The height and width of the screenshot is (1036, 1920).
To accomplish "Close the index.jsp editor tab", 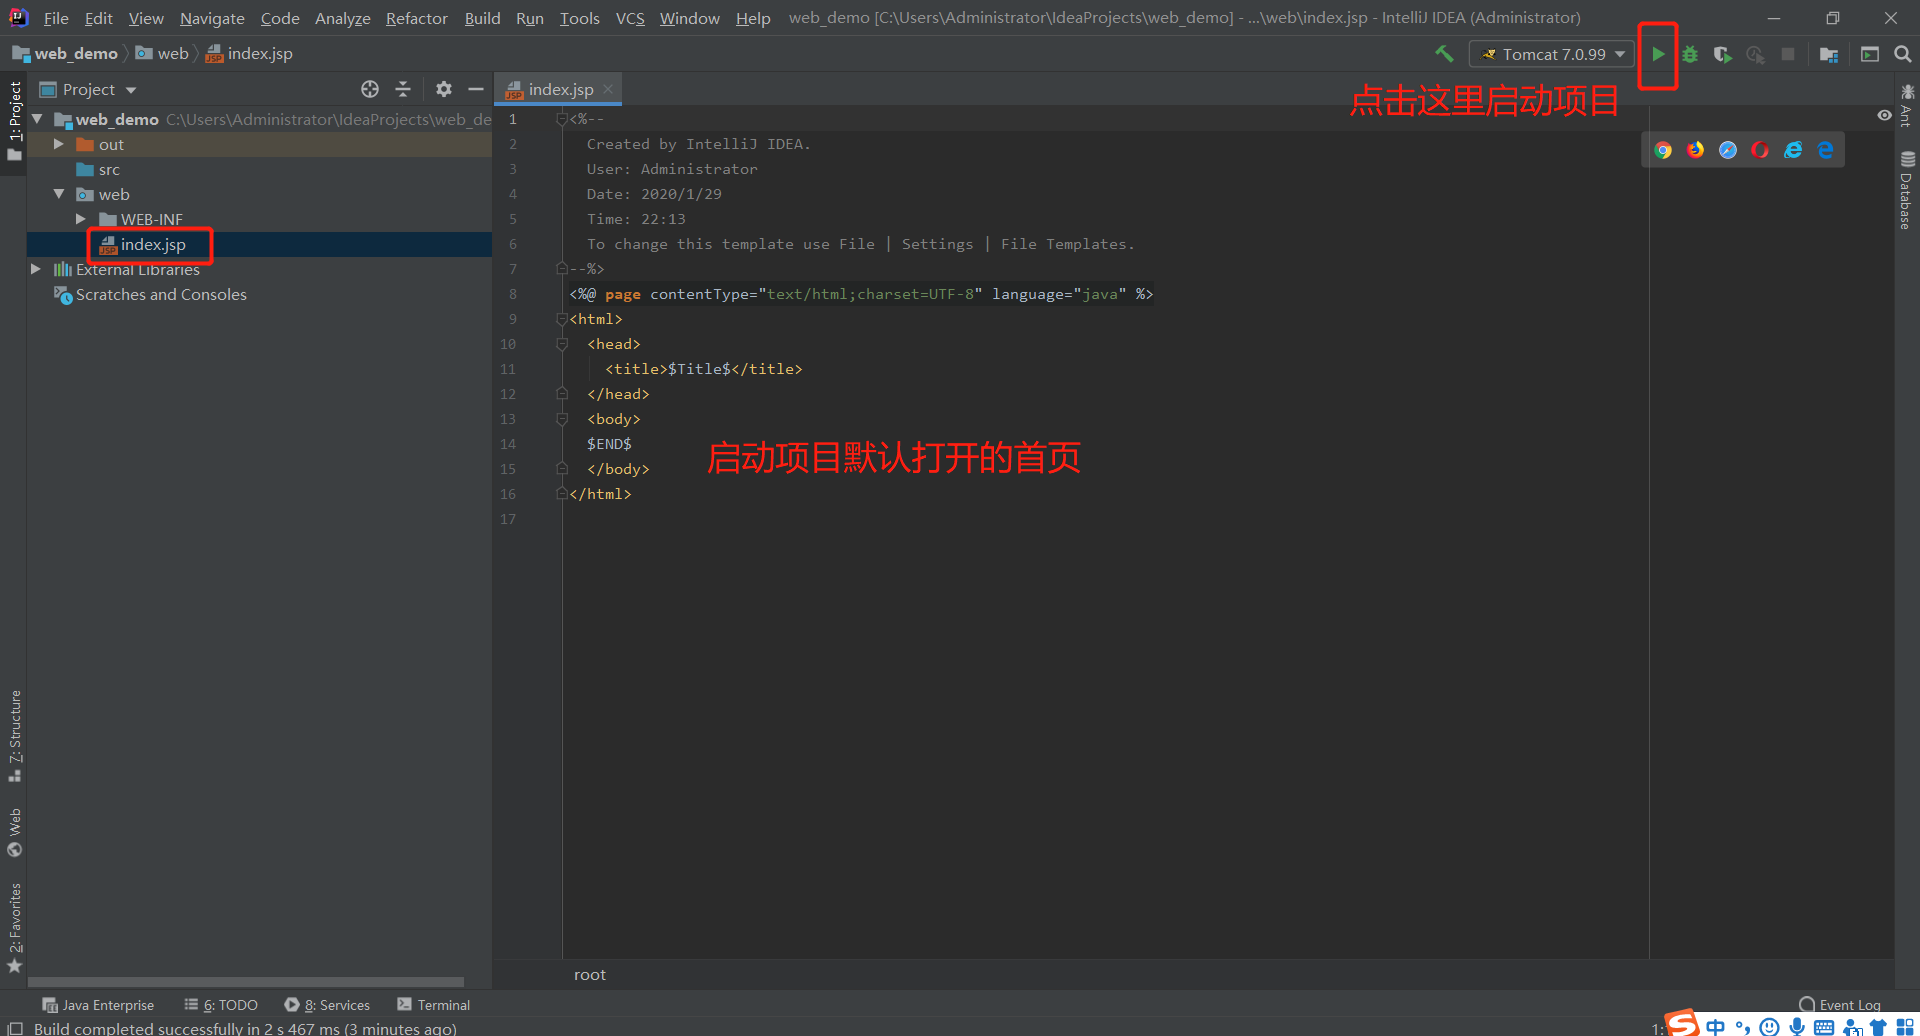I will click(x=608, y=89).
